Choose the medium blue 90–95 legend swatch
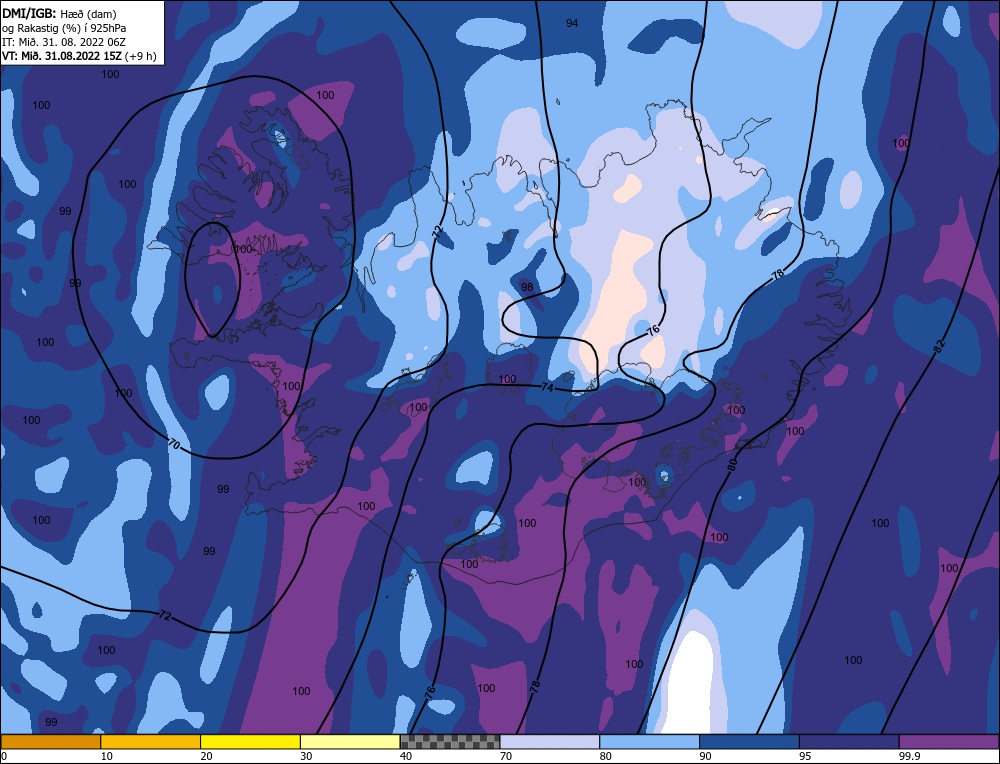The width and height of the screenshot is (1000, 764). tap(749, 742)
